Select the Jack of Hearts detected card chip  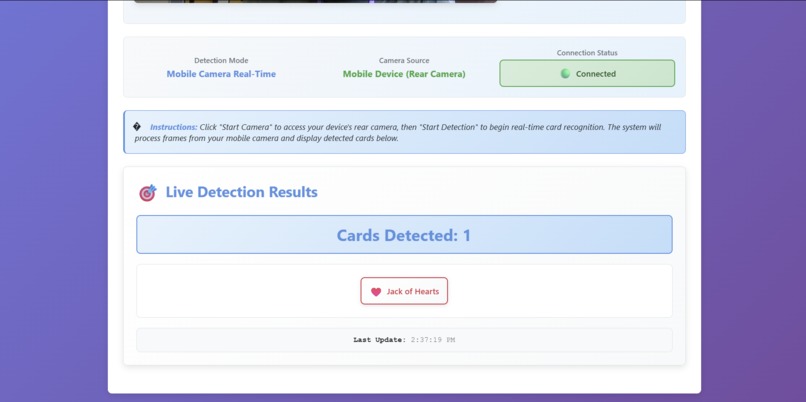click(404, 291)
